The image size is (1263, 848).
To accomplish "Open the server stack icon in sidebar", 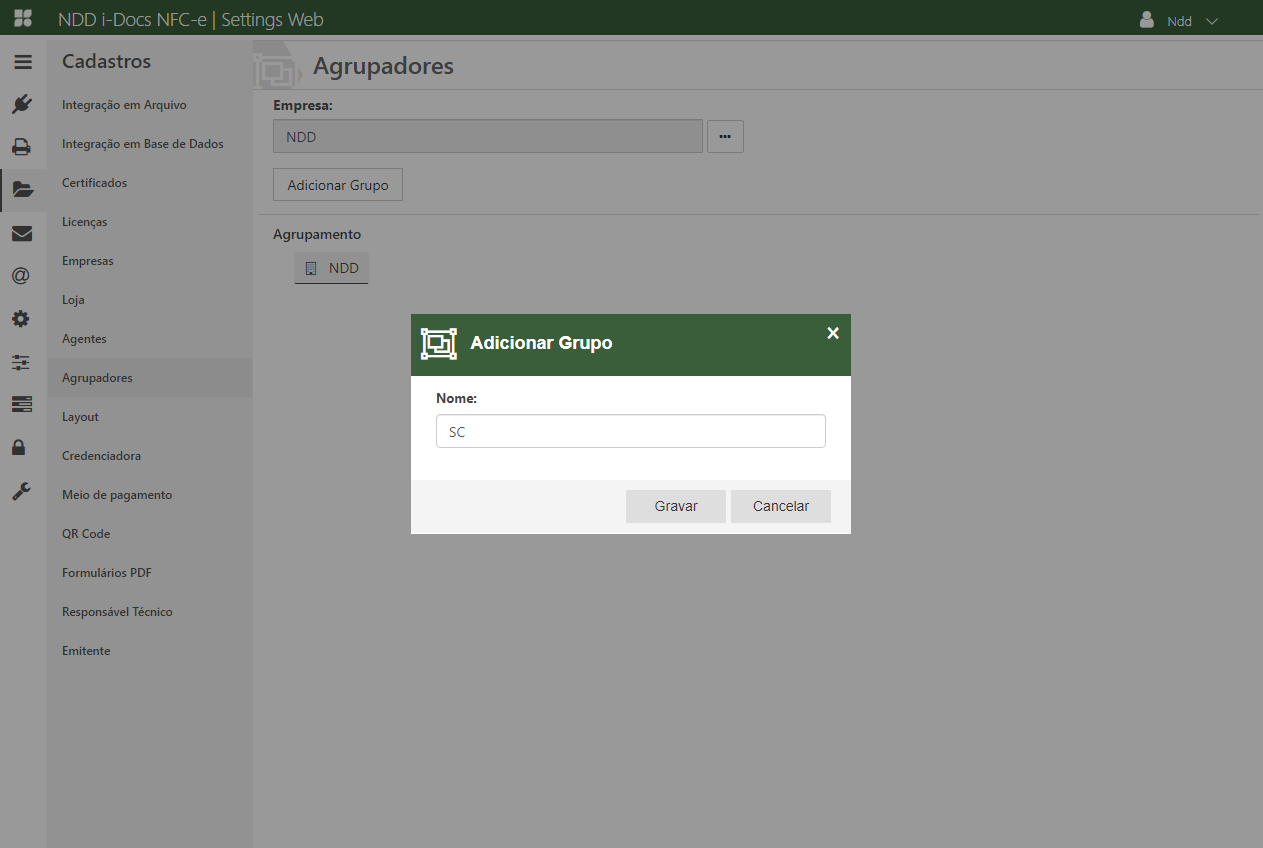I will [22, 404].
